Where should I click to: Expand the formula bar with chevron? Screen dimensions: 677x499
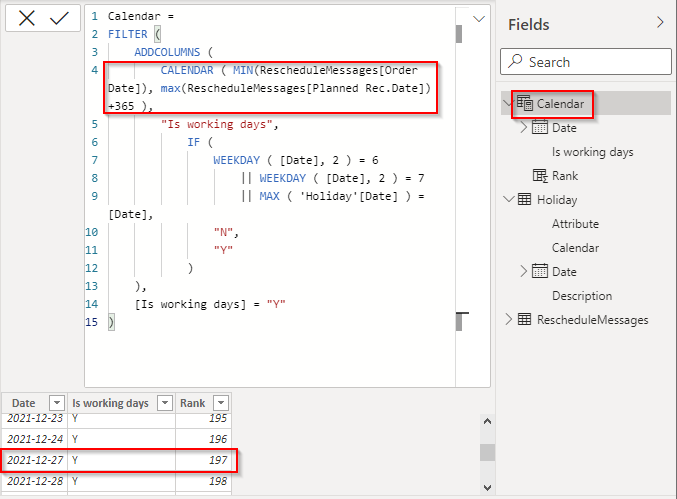(x=479, y=19)
